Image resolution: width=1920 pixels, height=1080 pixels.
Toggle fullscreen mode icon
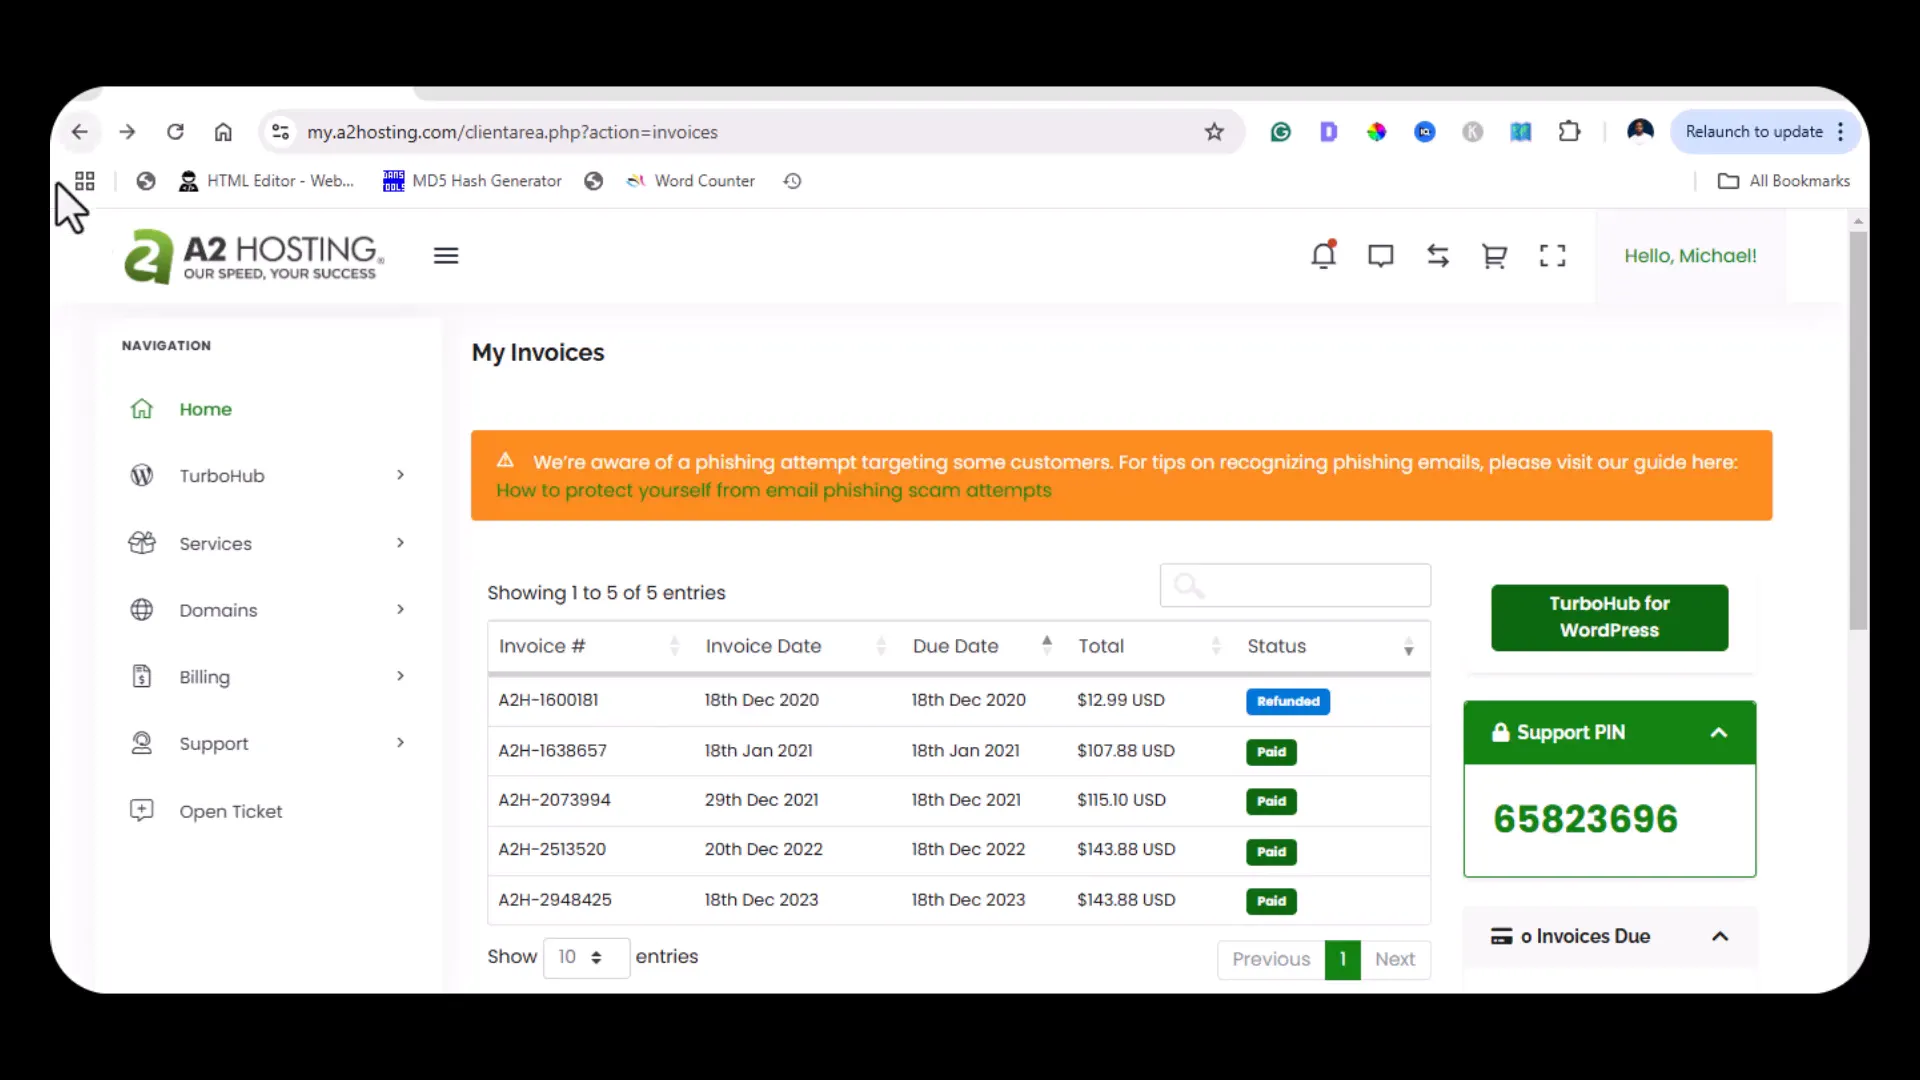pyautogui.click(x=1552, y=256)
